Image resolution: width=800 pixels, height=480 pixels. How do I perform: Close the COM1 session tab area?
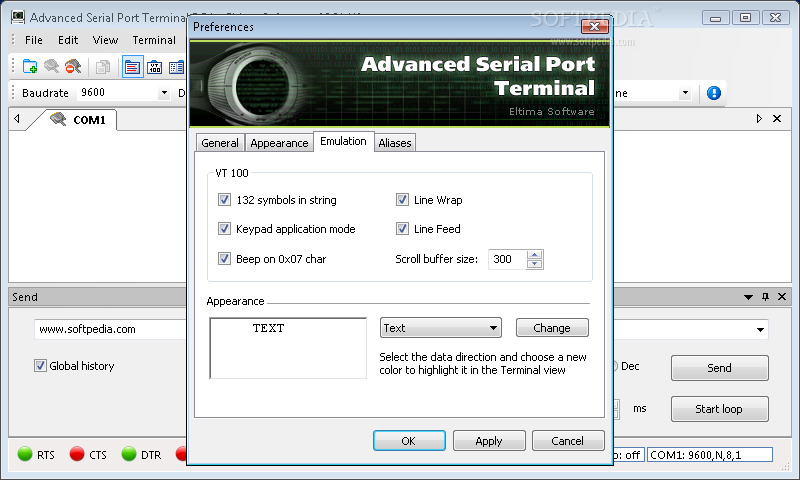(x=777, y=118)
